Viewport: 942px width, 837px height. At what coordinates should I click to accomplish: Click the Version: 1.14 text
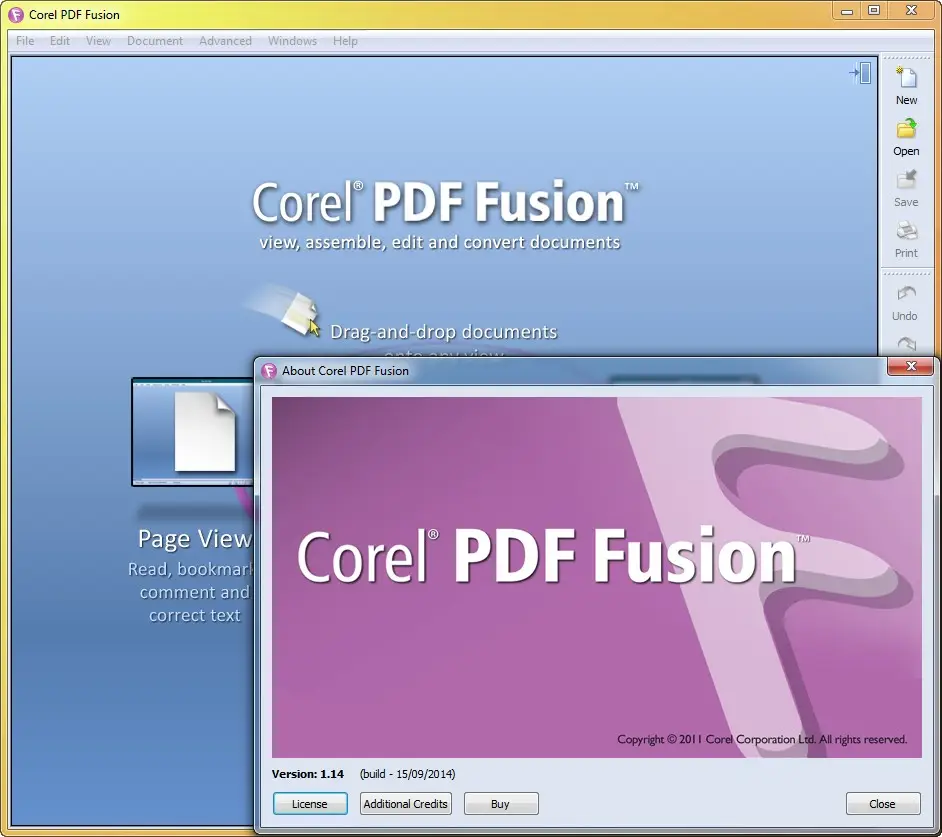(308, 774)
